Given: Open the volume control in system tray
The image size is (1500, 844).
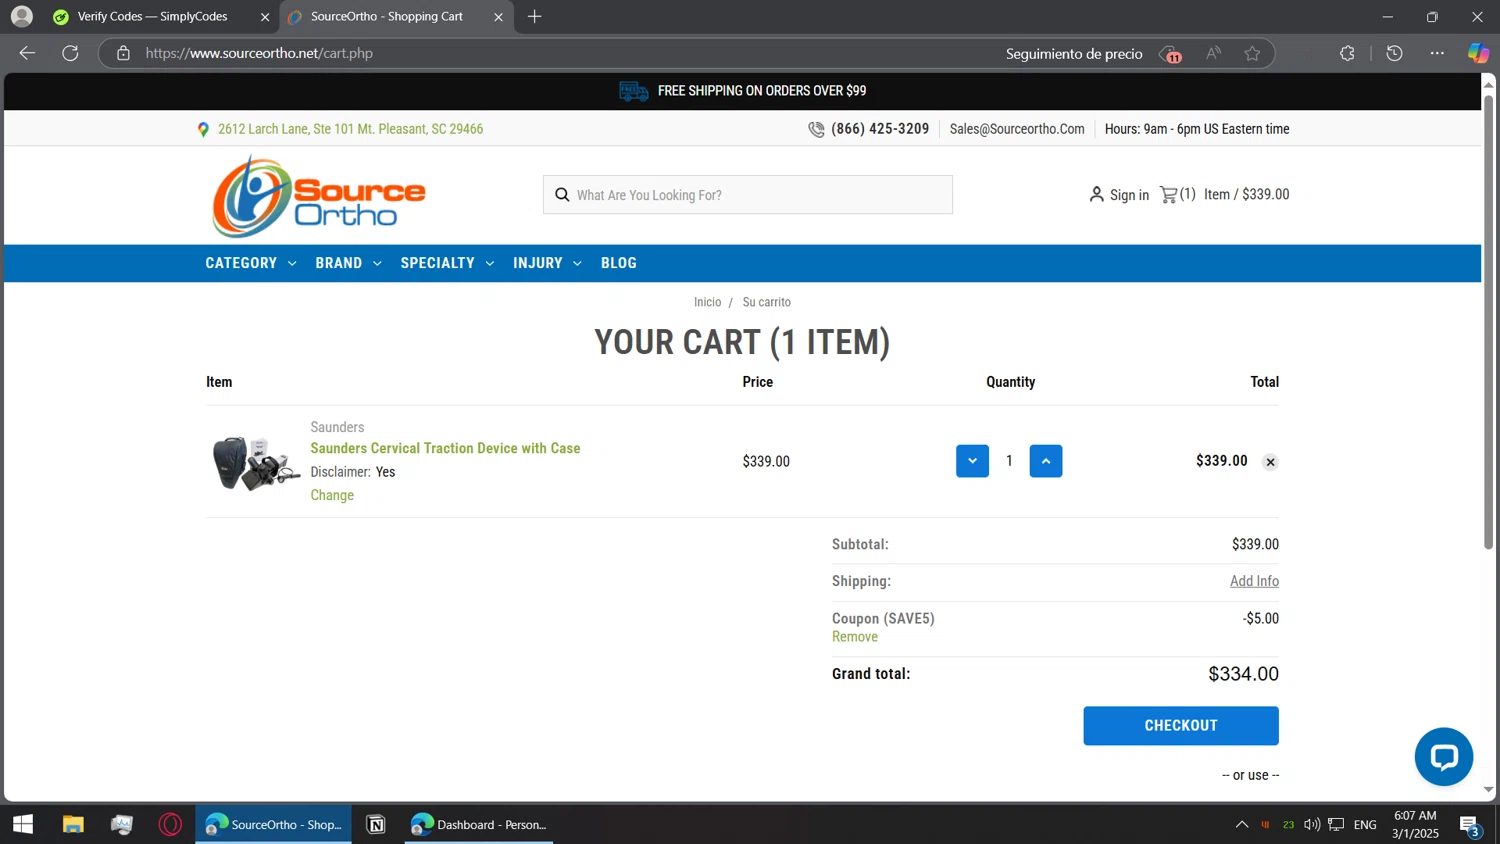Looking at the screenshot, I should [x=1311, y=824].
